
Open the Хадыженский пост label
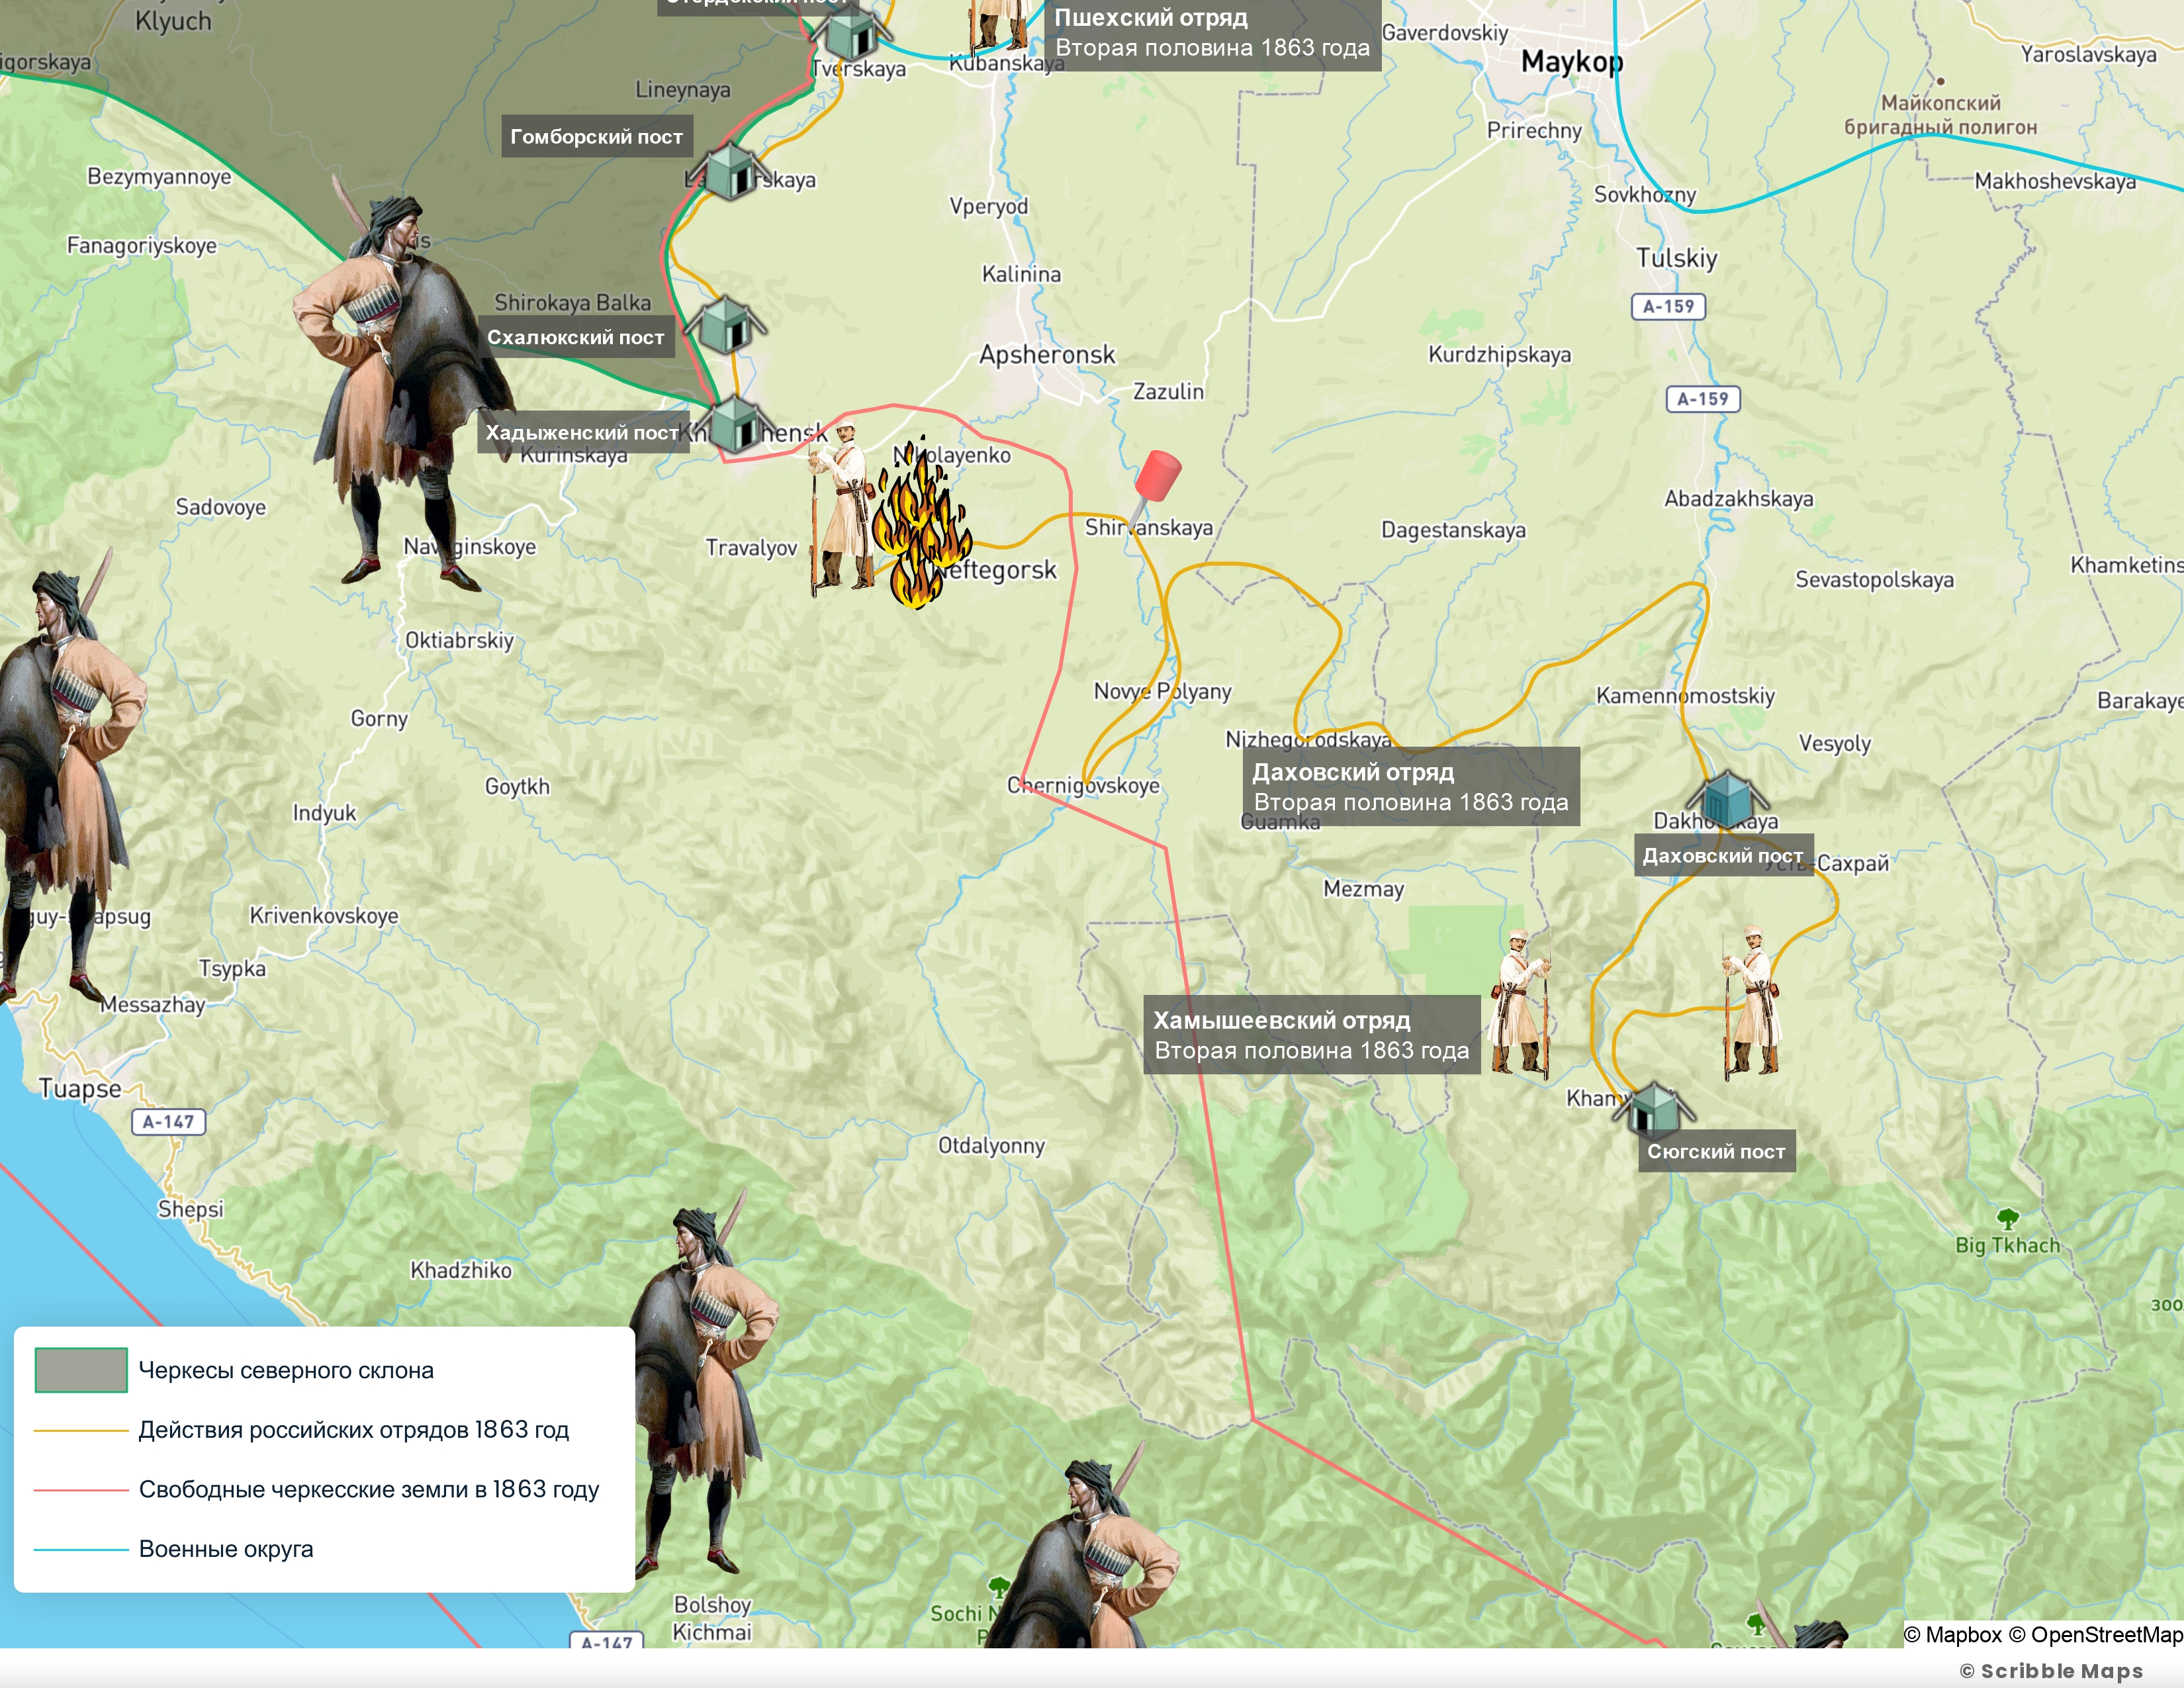click(x=582, y=432)
